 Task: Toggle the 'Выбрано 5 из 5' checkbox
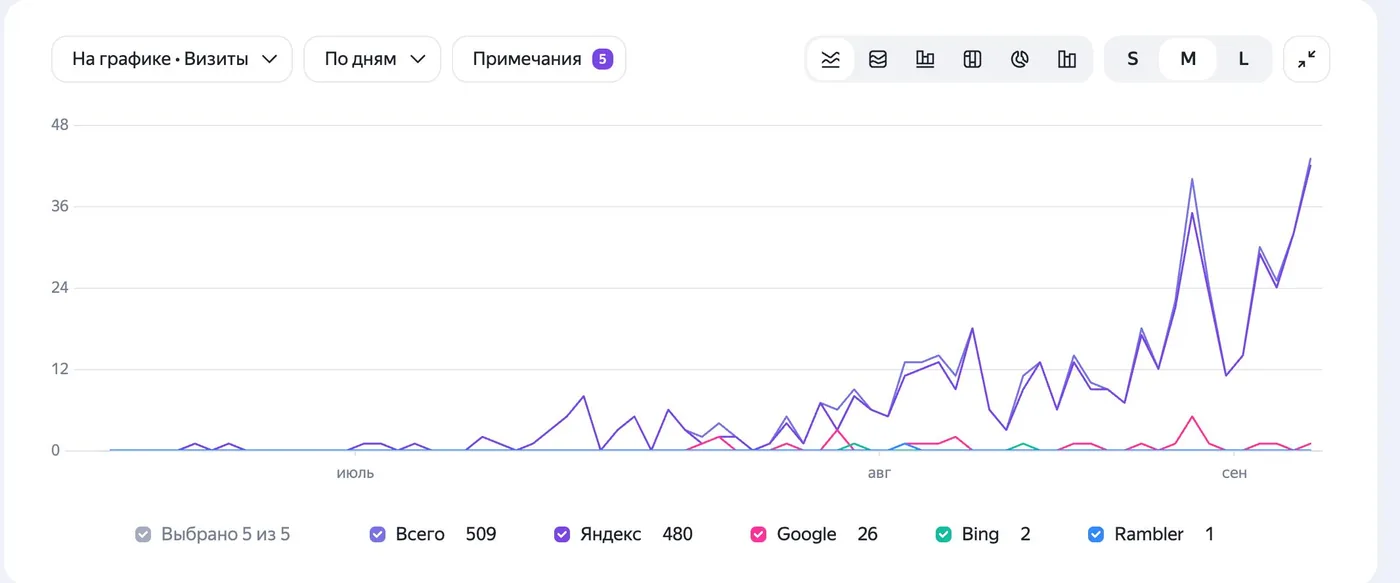click(x=143, y=534)
